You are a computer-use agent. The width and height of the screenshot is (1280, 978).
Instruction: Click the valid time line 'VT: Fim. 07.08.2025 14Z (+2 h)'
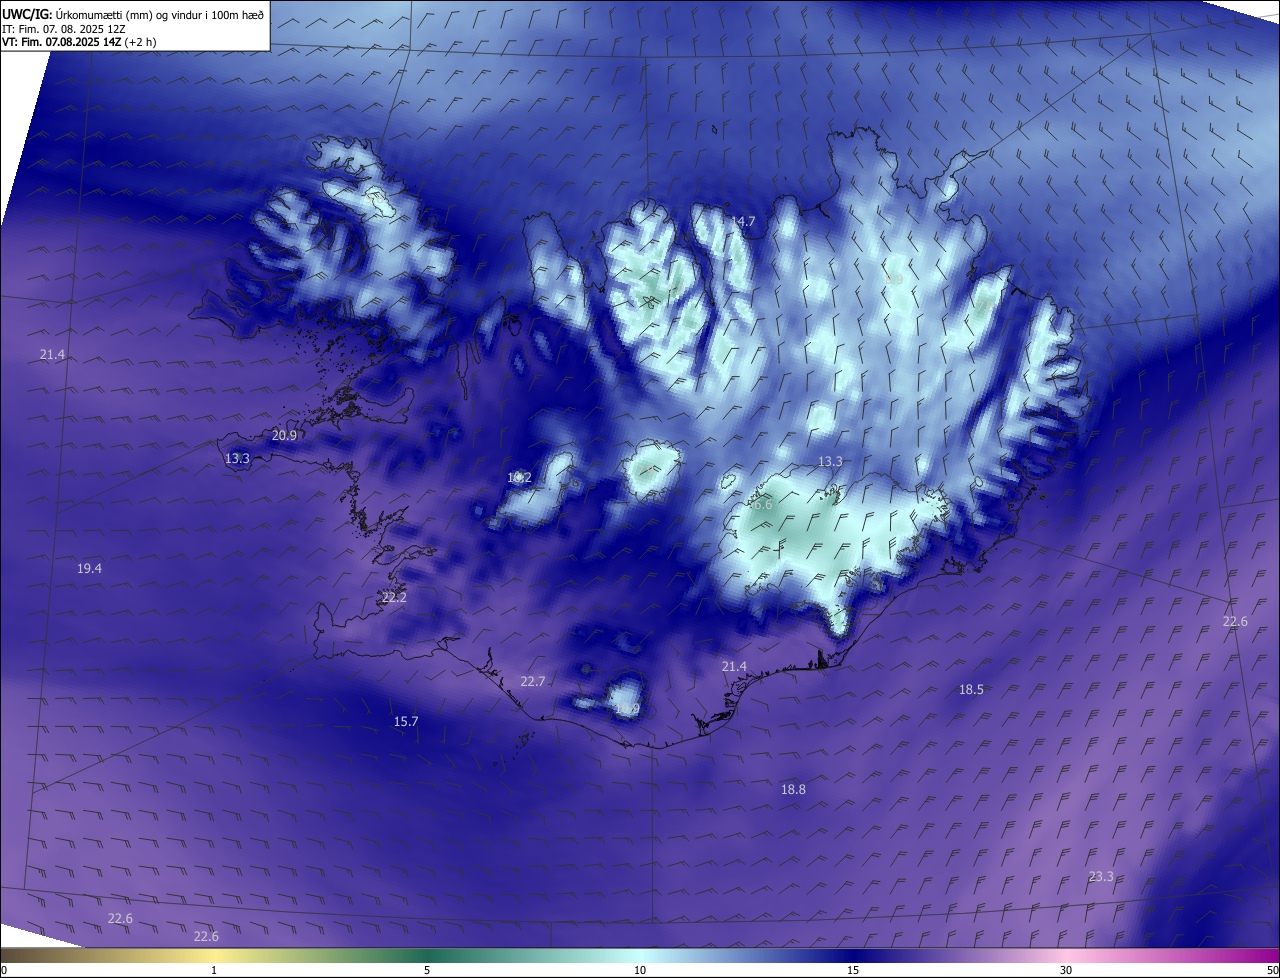[x=79, y=42]
